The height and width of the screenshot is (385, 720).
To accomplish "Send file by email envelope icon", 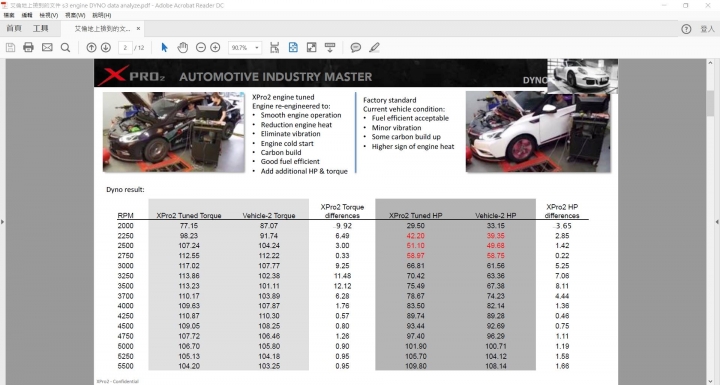I will pyautogui.click(x=47, y=47).
